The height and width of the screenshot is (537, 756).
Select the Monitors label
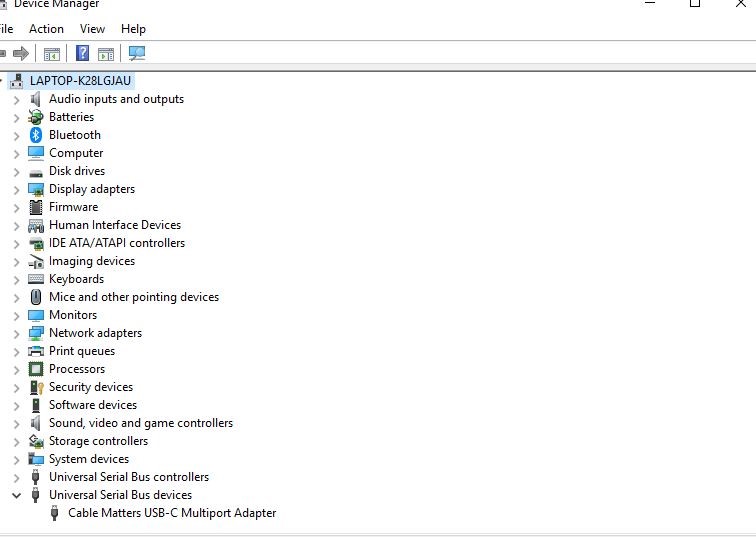point(73,315)
